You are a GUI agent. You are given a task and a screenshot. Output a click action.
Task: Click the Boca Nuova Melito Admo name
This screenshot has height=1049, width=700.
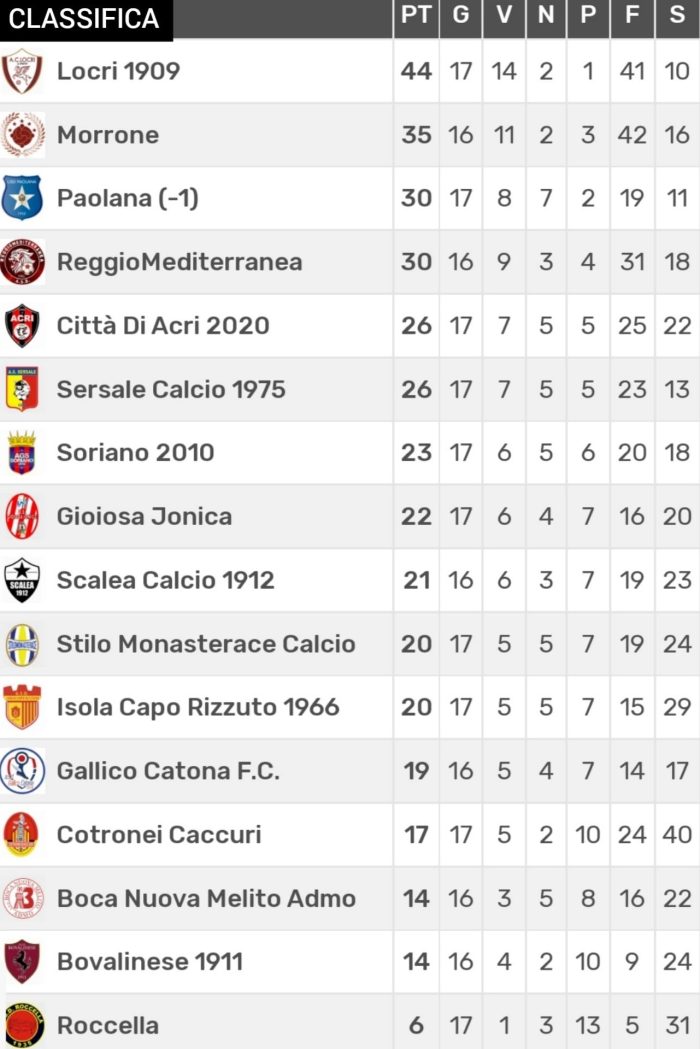pos(206,898)
